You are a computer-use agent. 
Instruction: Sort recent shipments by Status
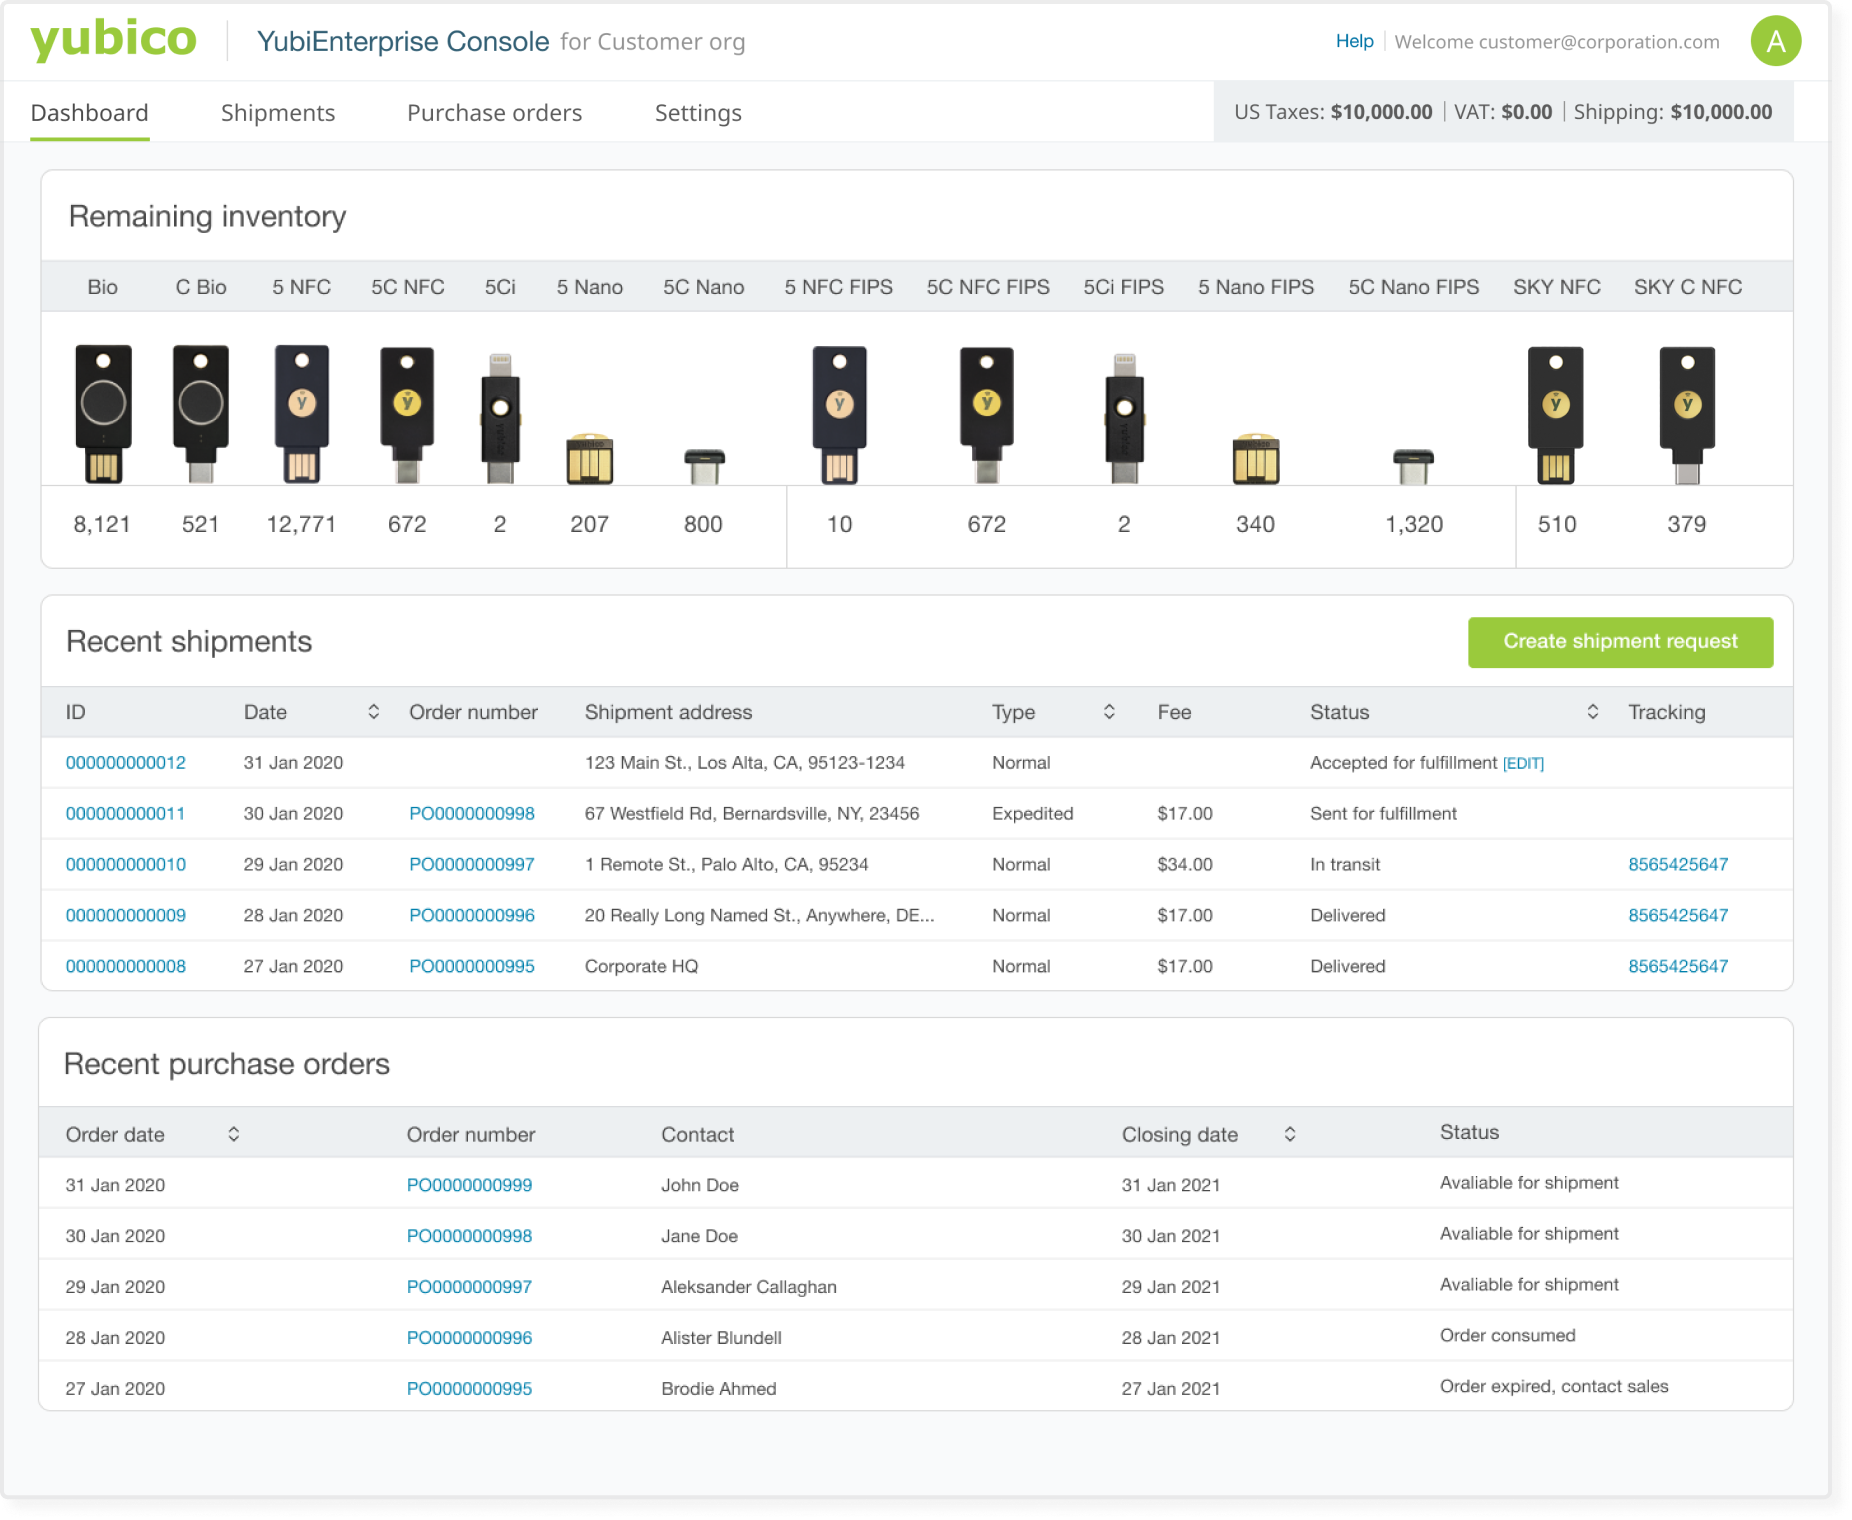[1592, 712]
